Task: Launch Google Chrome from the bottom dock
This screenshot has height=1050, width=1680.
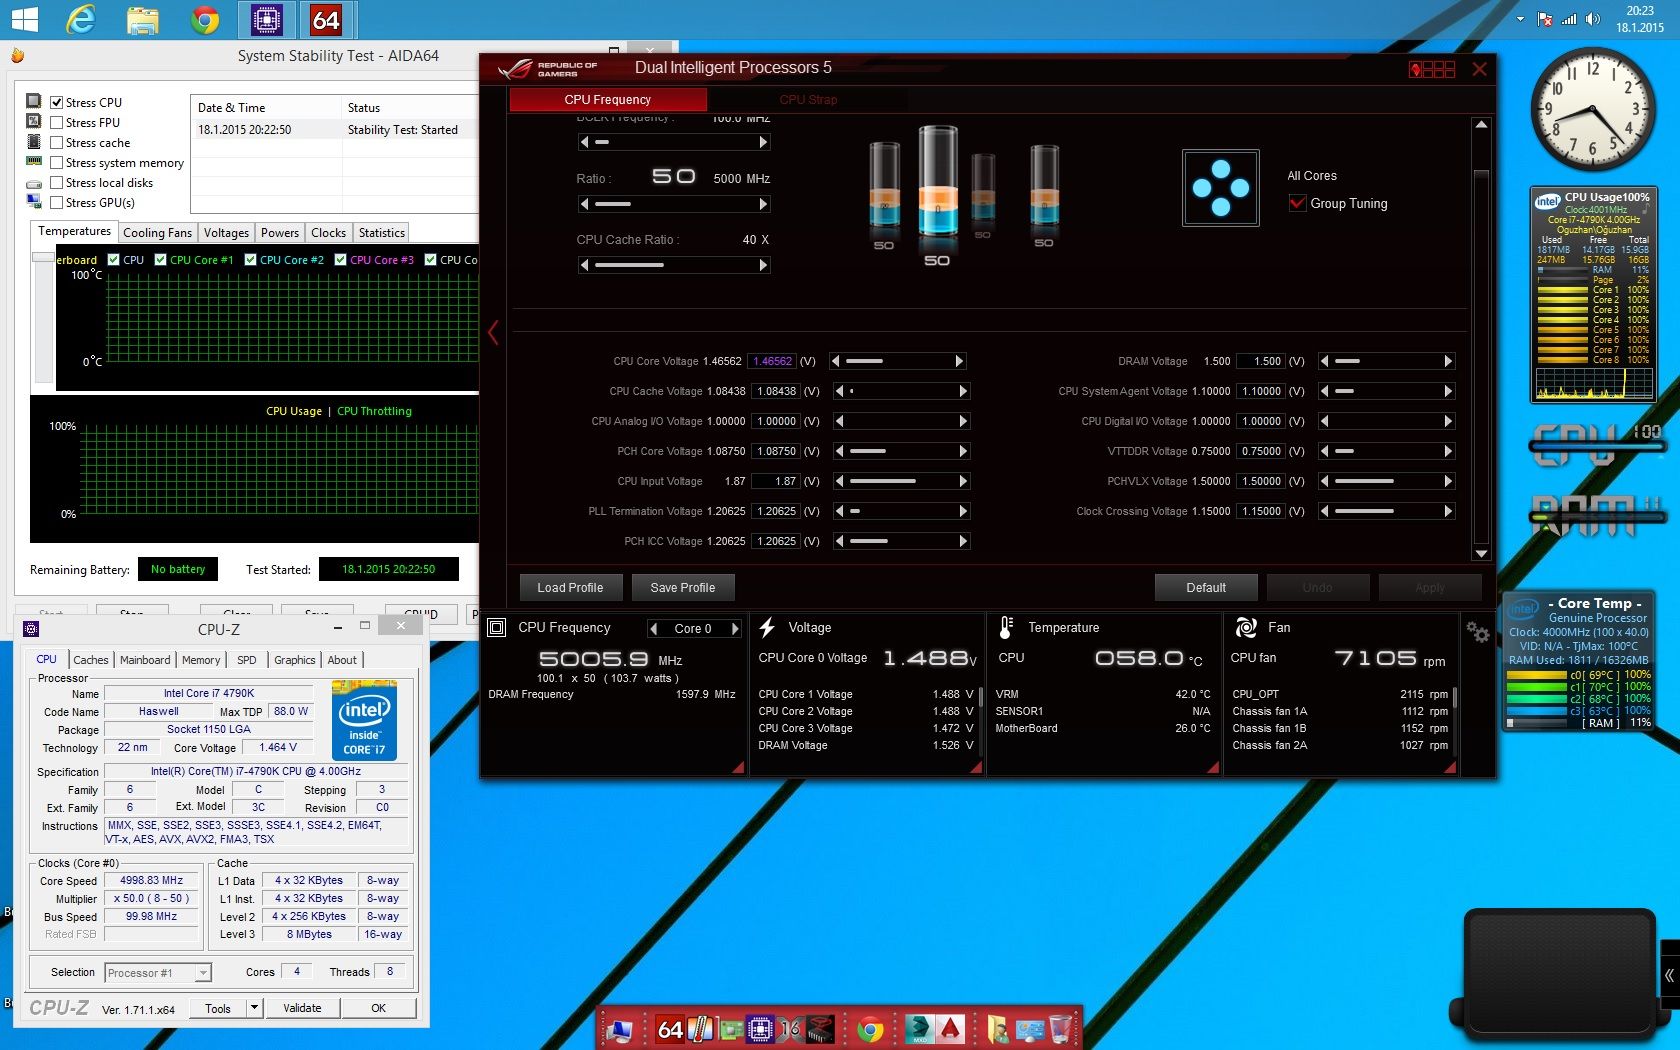Action: point(870,1029)
